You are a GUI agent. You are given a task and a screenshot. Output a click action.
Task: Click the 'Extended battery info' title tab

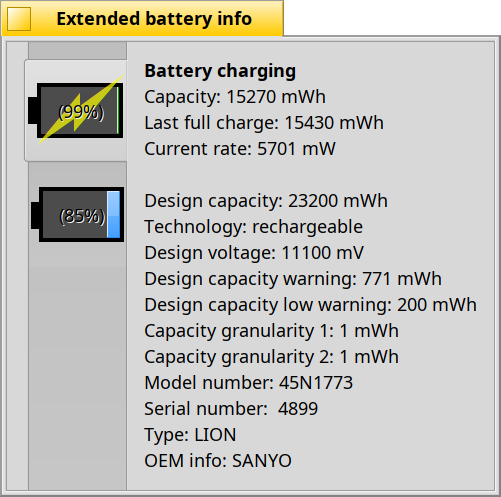click(142, 18)
